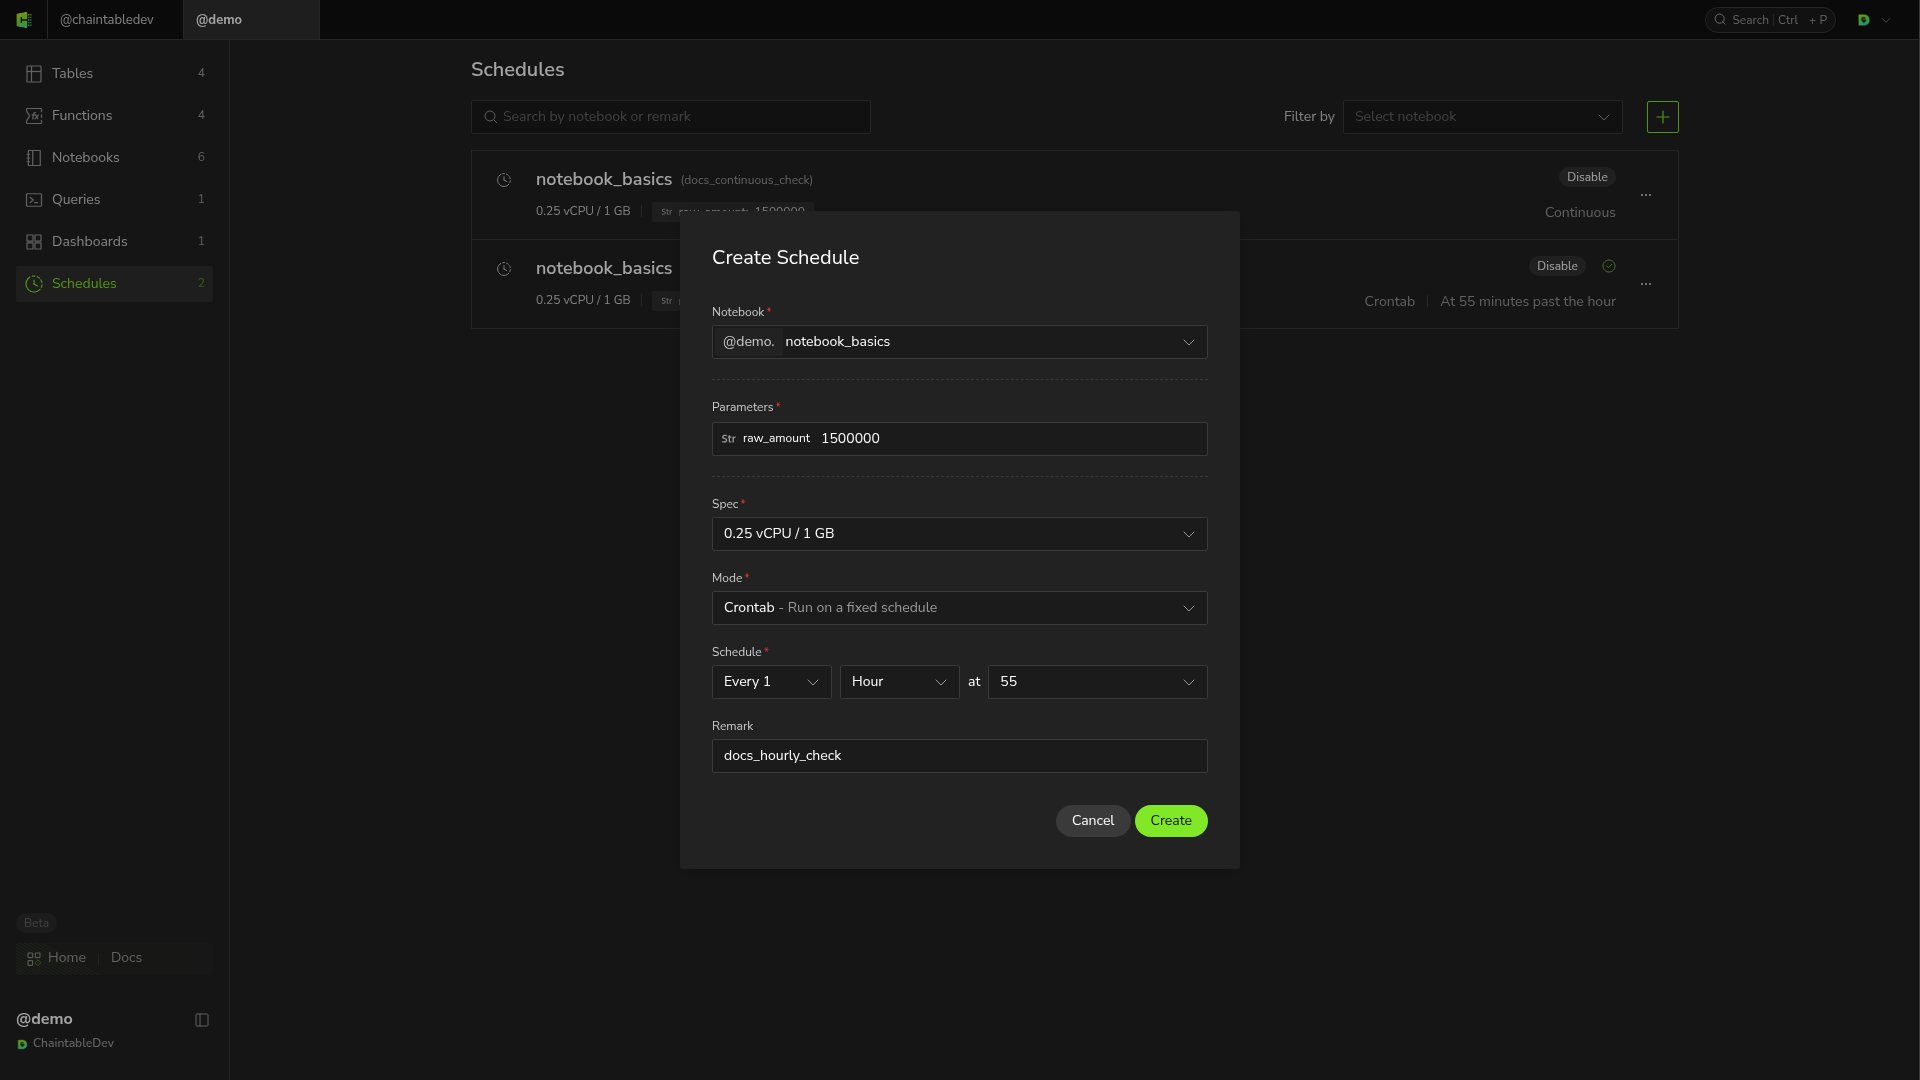Open the Select notebook filter dropdown
Screen dimensions: 1920x1080
click(1483, 117)
